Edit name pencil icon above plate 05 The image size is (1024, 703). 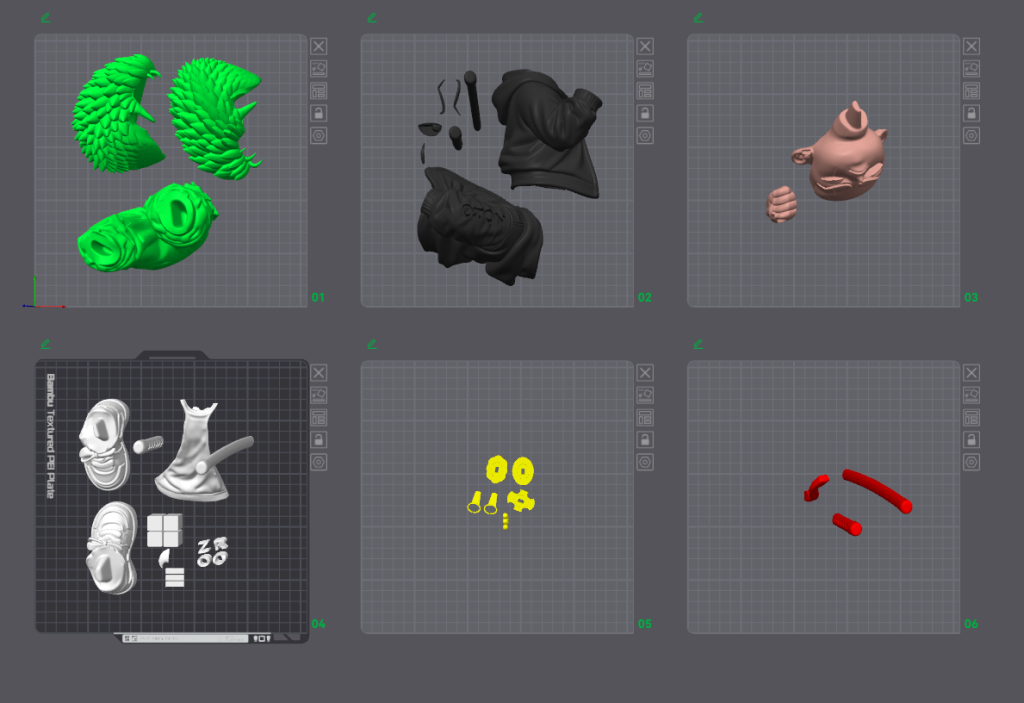[372, 344]
